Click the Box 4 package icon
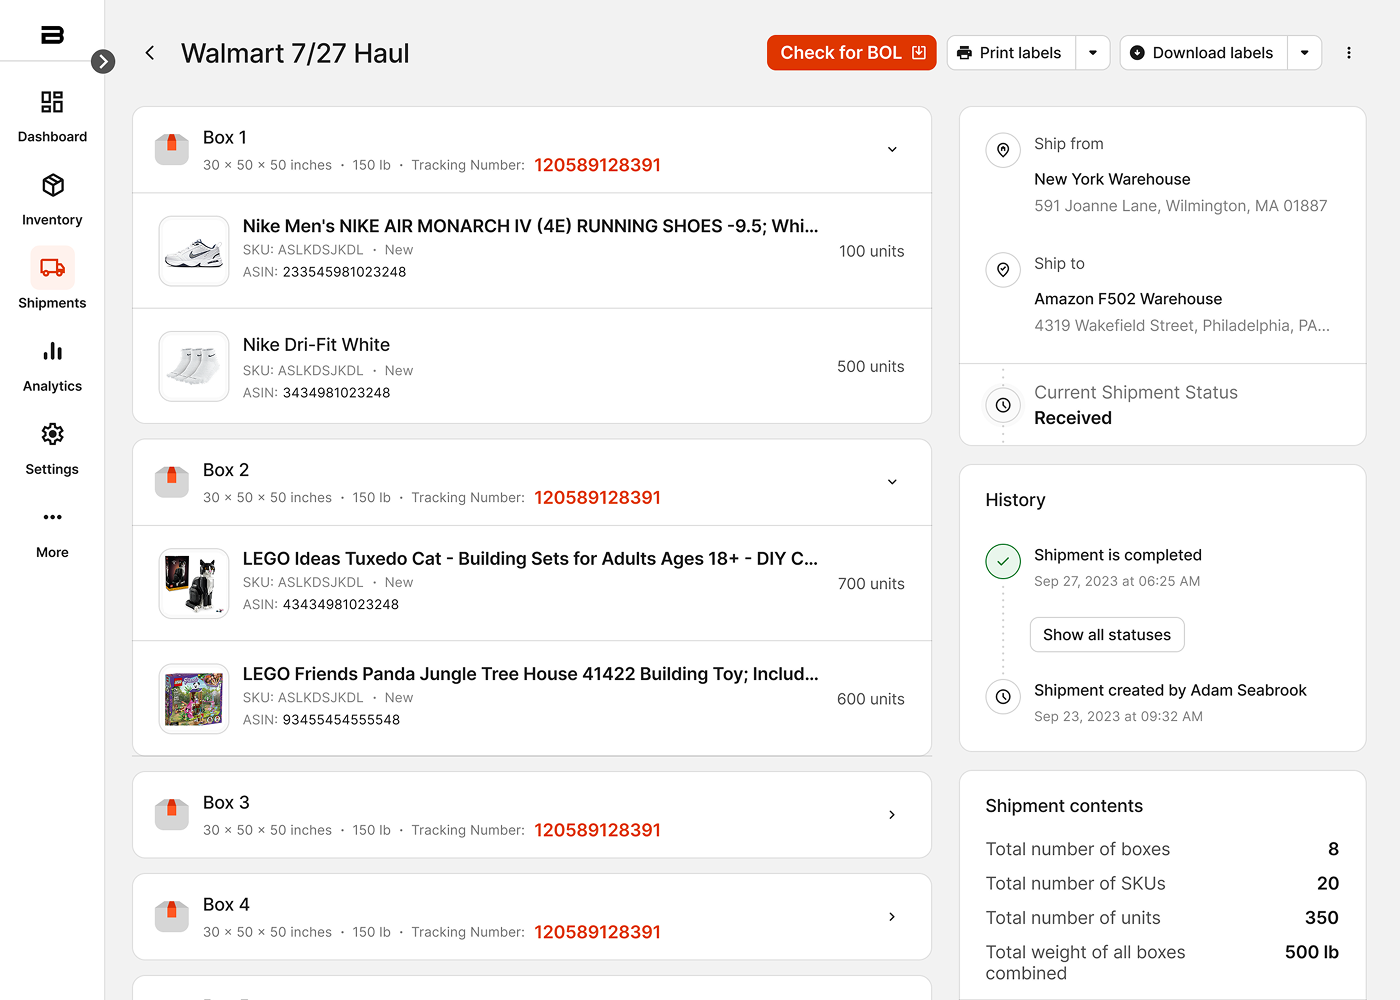Image resolution: width=1400 pixels, height=1000 pixels. click(172, 916)
